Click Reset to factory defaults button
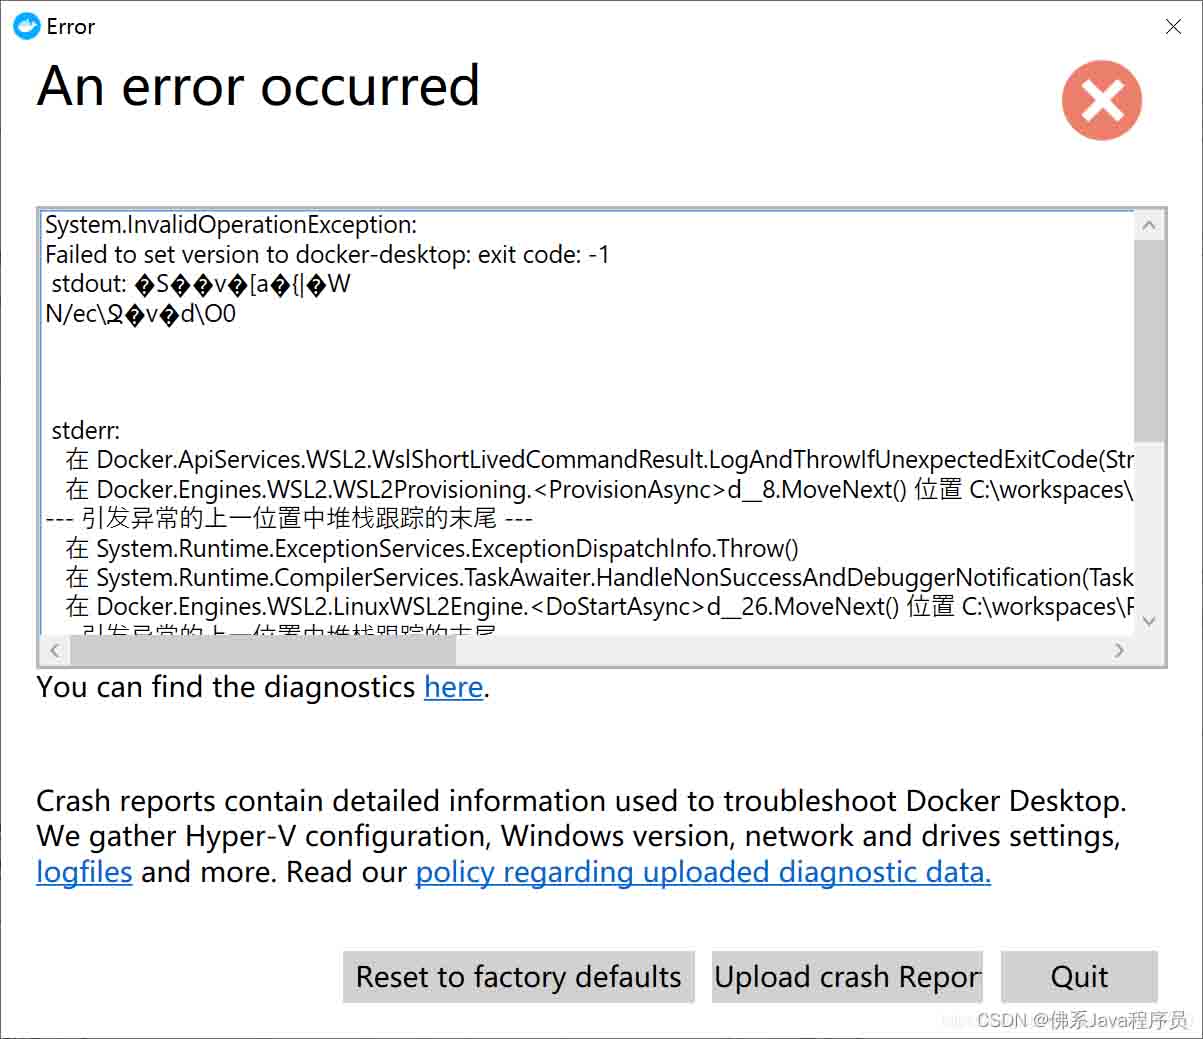This screenshot has width=1203, height=1039. tap(518, 977)
